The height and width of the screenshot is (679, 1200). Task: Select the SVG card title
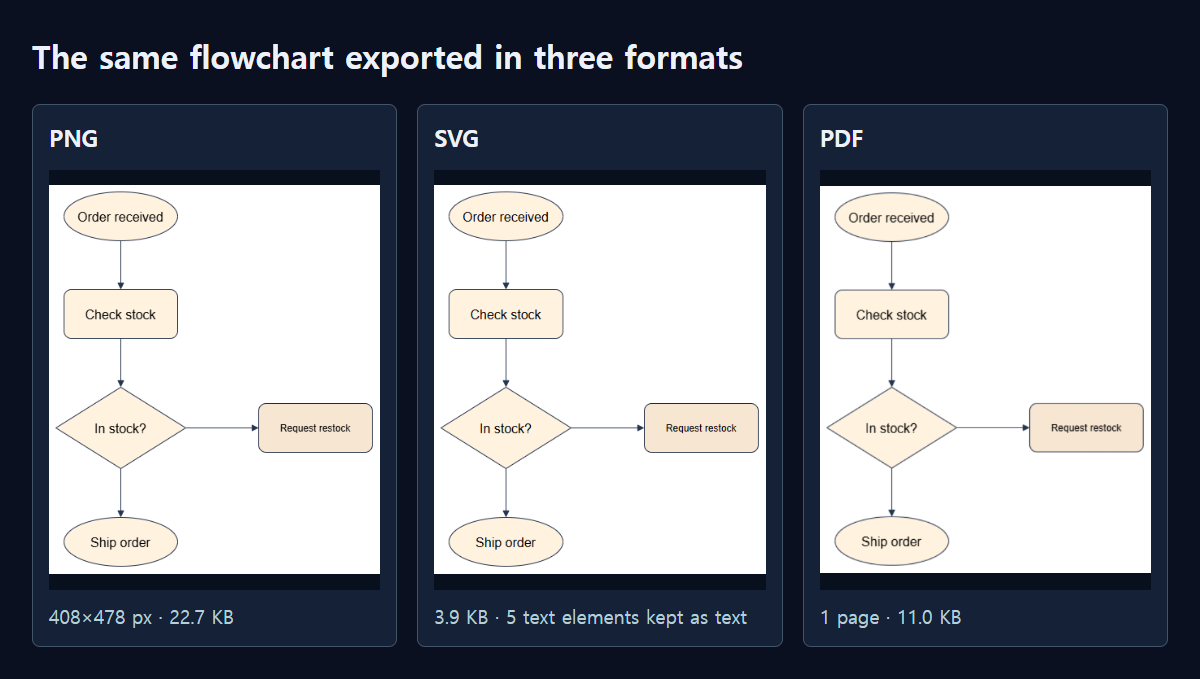click(457, 139)
